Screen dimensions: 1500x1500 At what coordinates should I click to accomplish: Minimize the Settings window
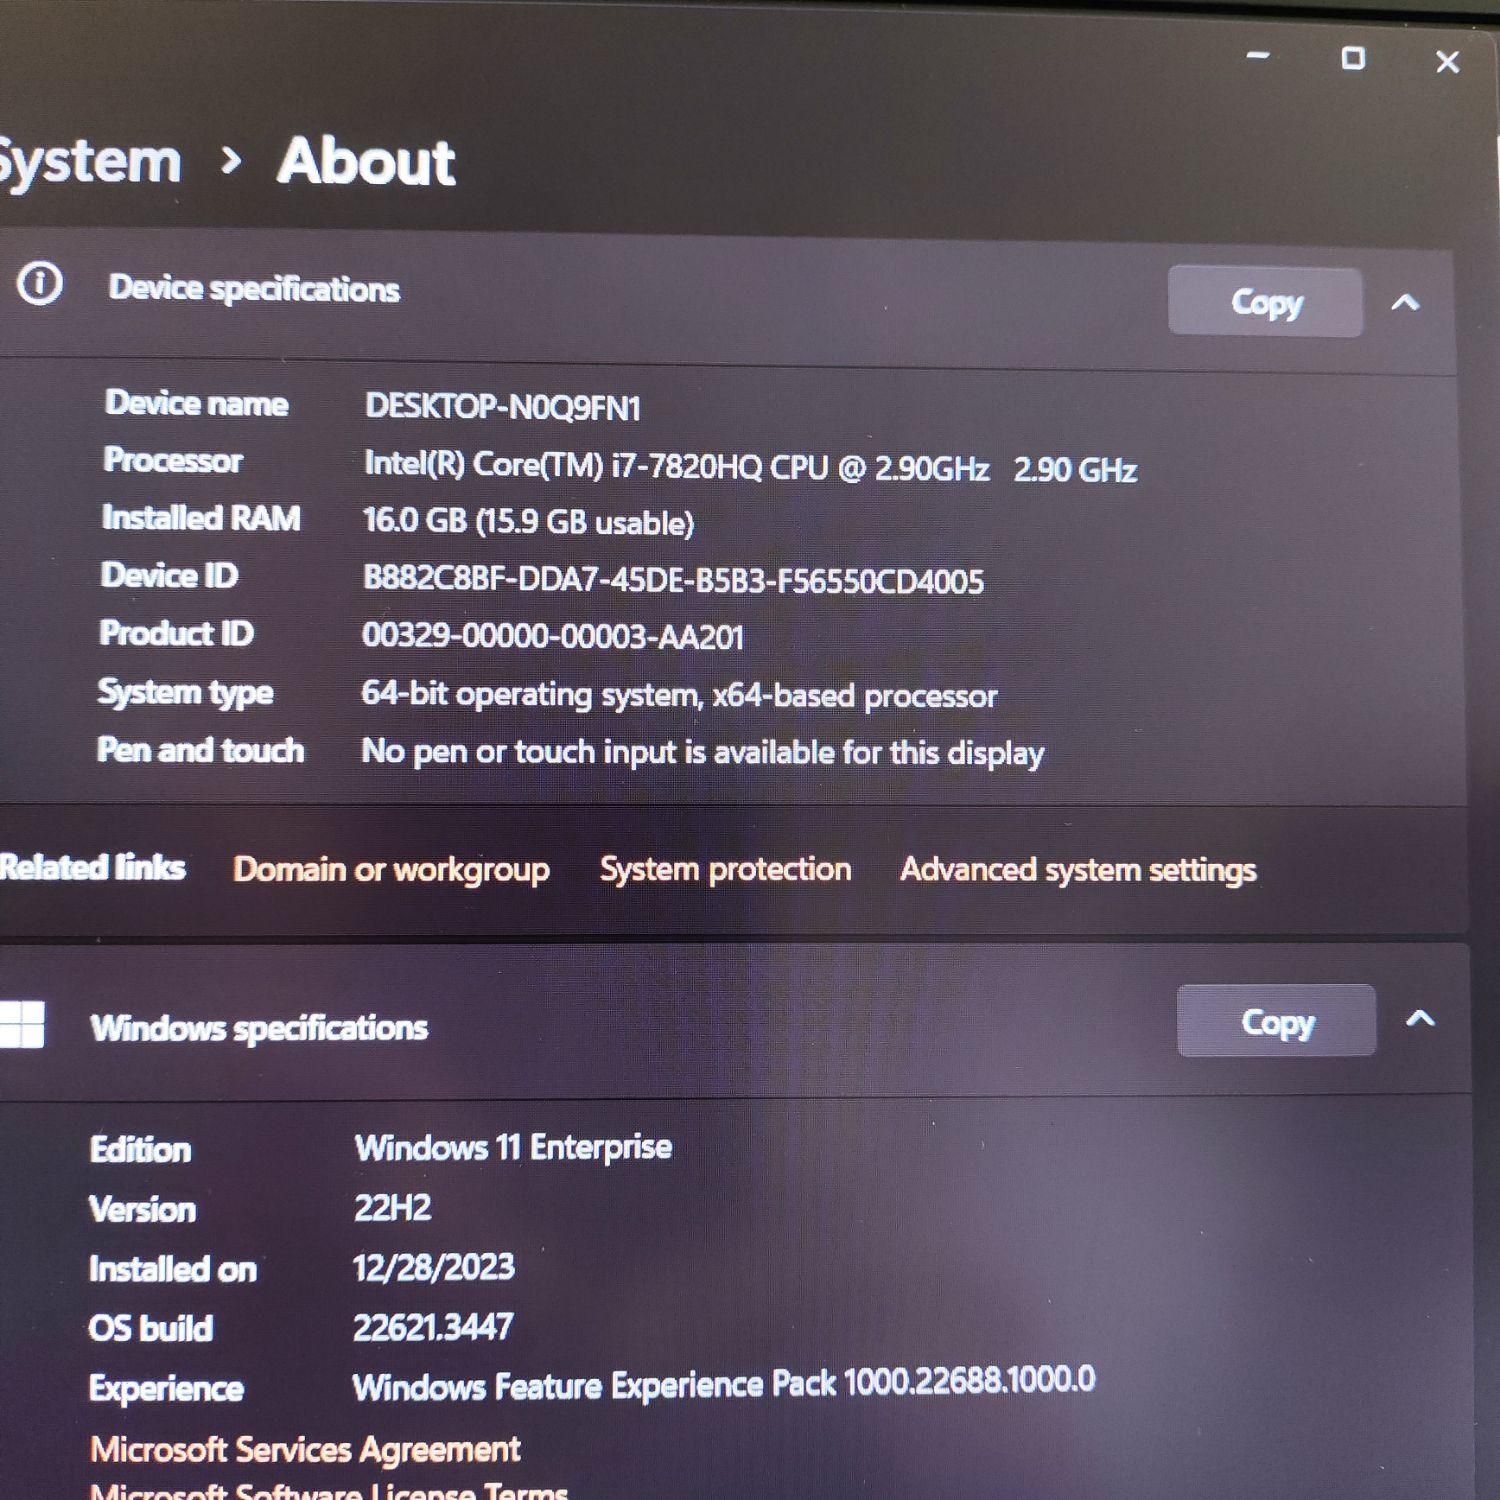(1258, 55)
